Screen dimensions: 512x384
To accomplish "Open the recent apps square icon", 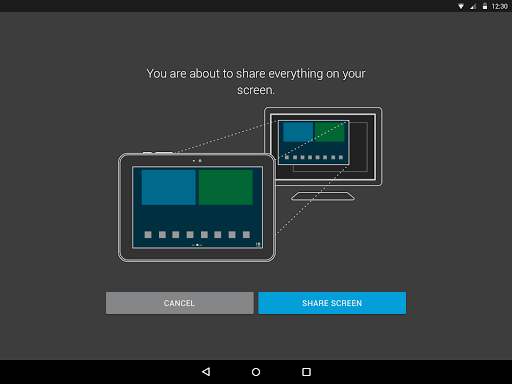I will click(x=306, y=372).
